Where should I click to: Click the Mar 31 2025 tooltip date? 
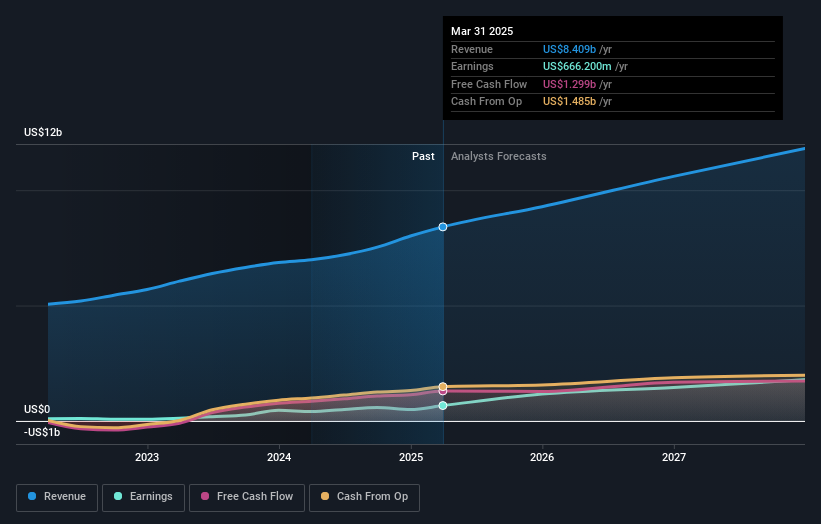pos(482,31)
